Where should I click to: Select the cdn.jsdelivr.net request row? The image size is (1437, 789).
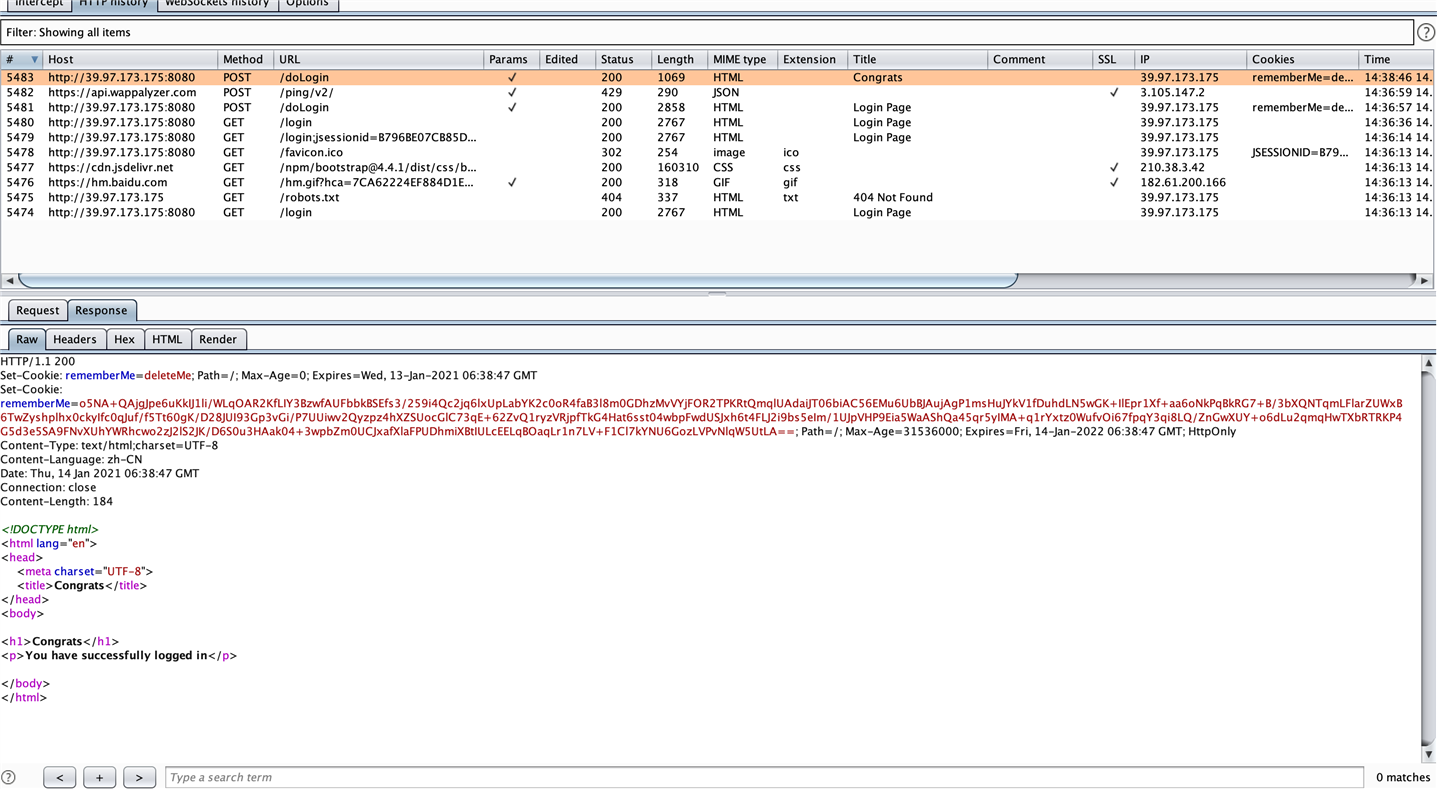[717, 167]
